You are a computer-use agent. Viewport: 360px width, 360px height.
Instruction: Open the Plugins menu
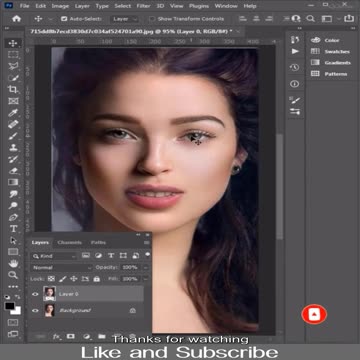point(199,6)
